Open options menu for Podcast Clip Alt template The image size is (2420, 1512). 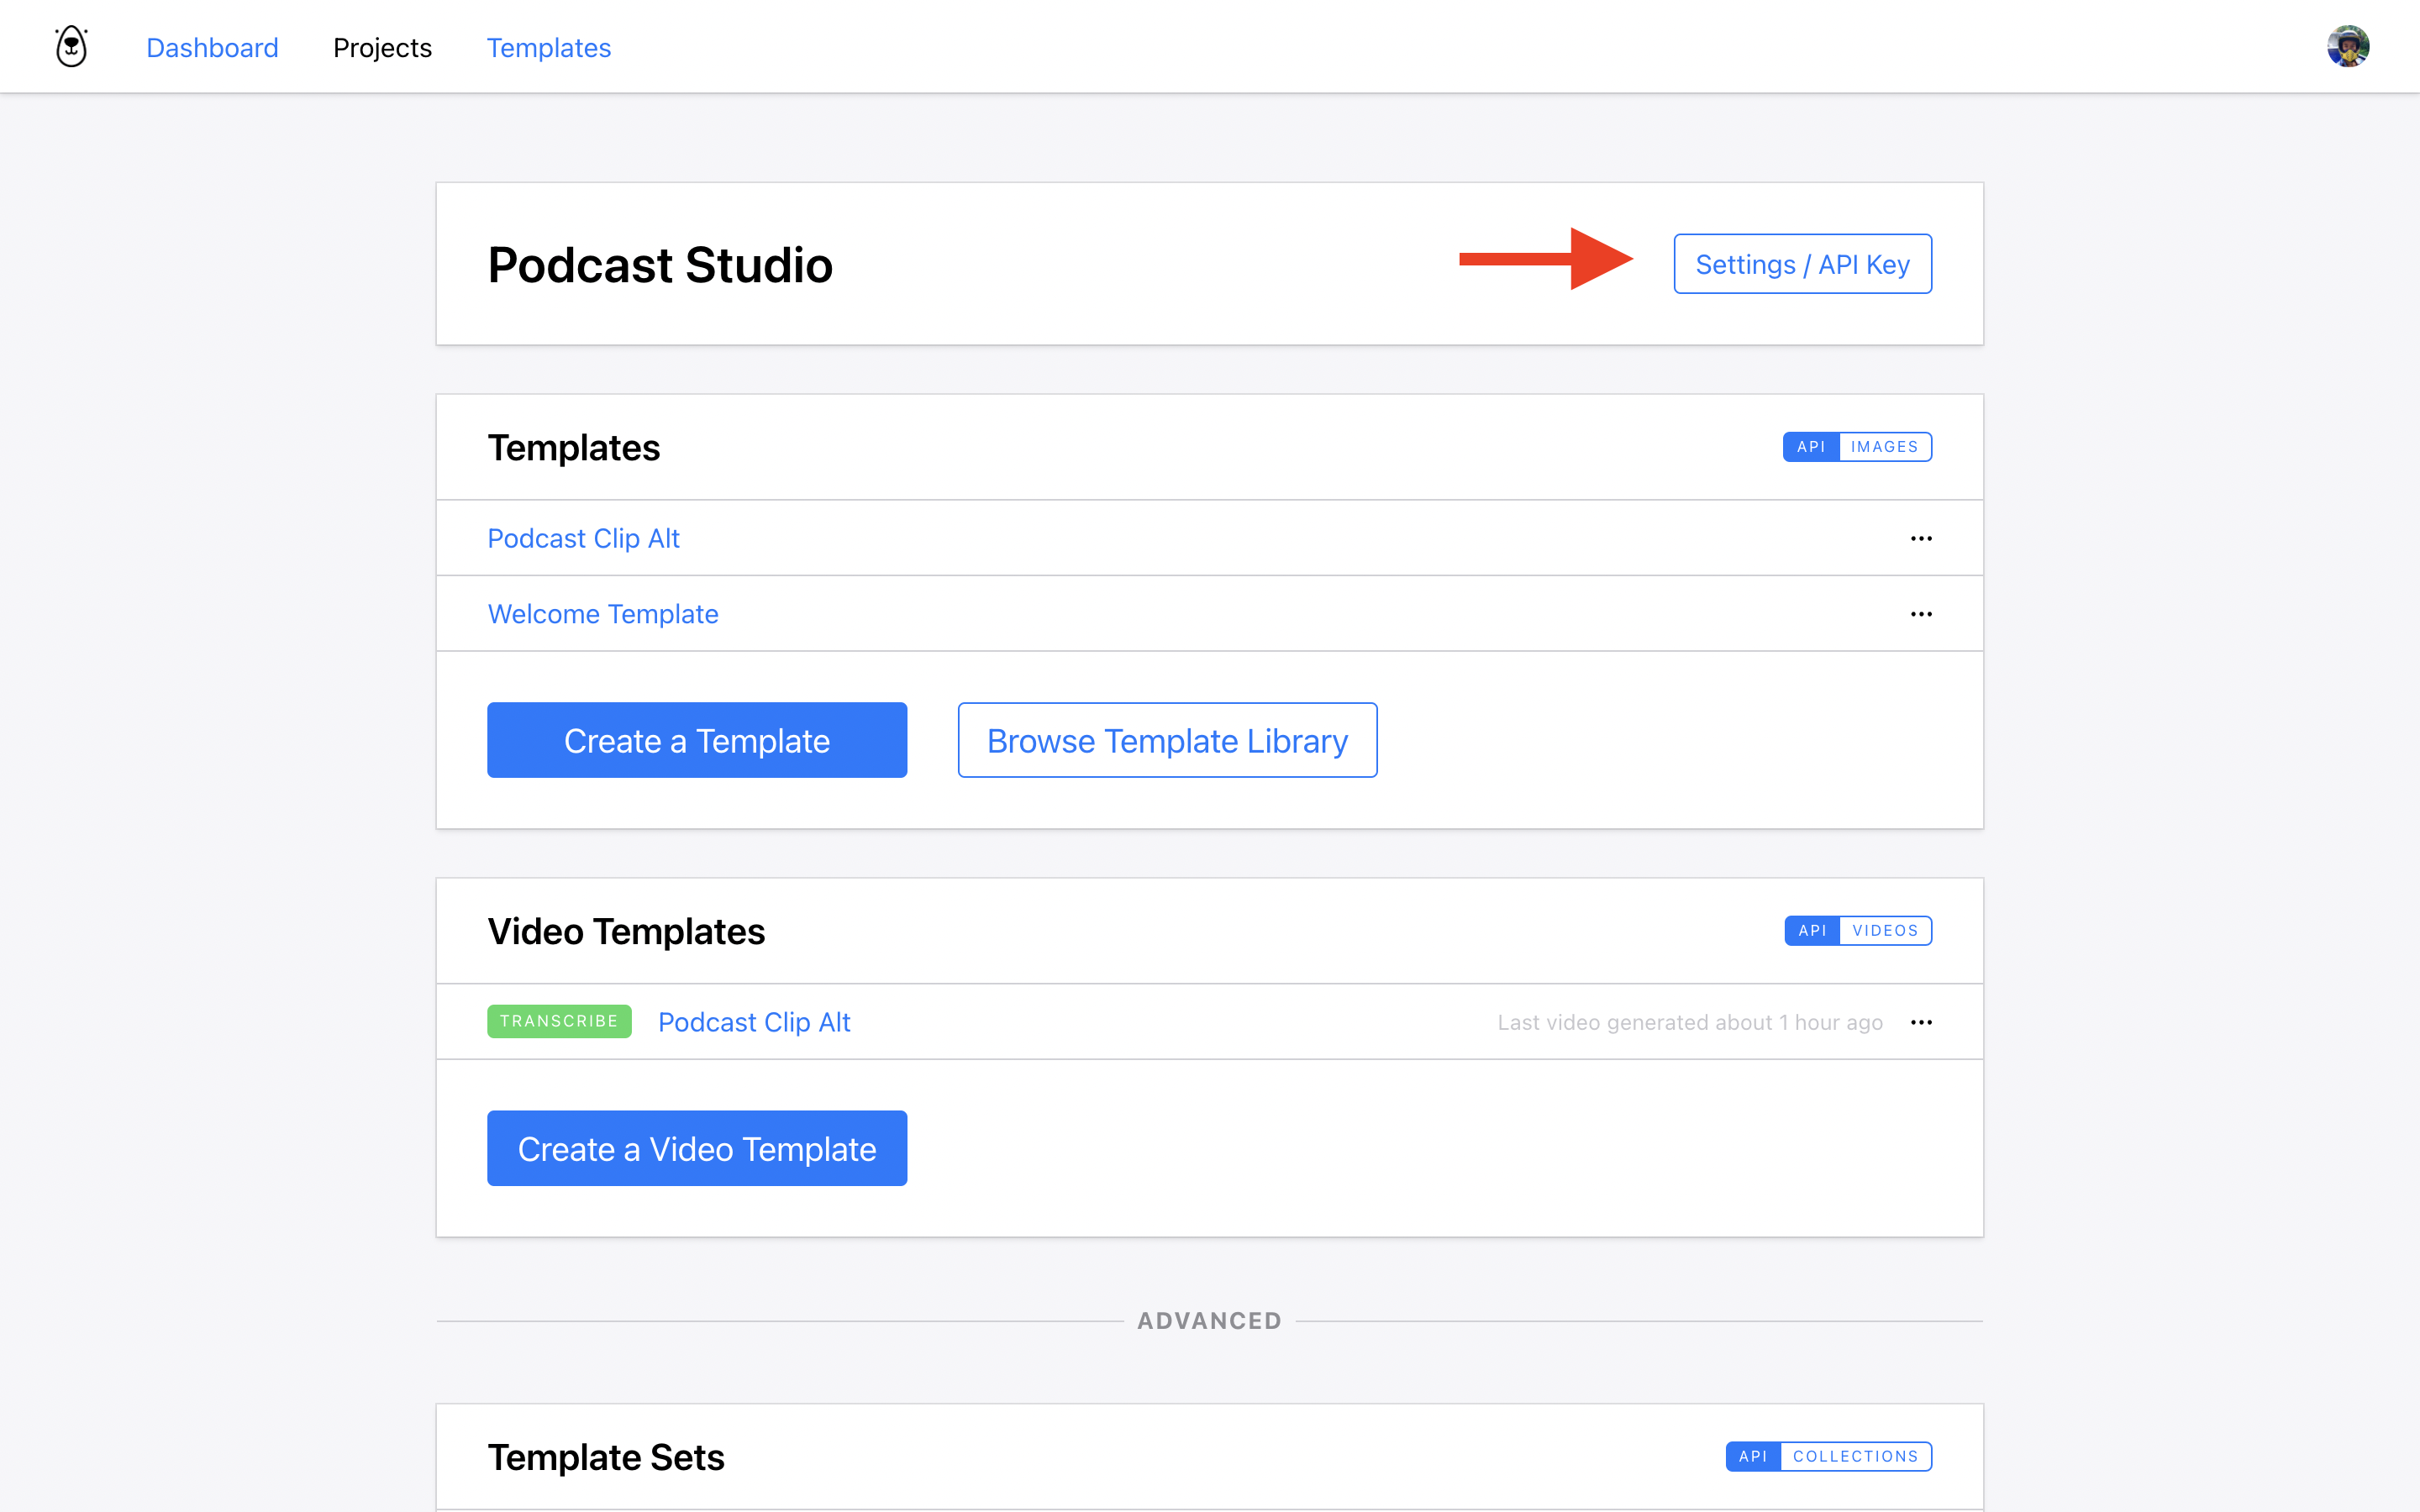[1921, 538]
